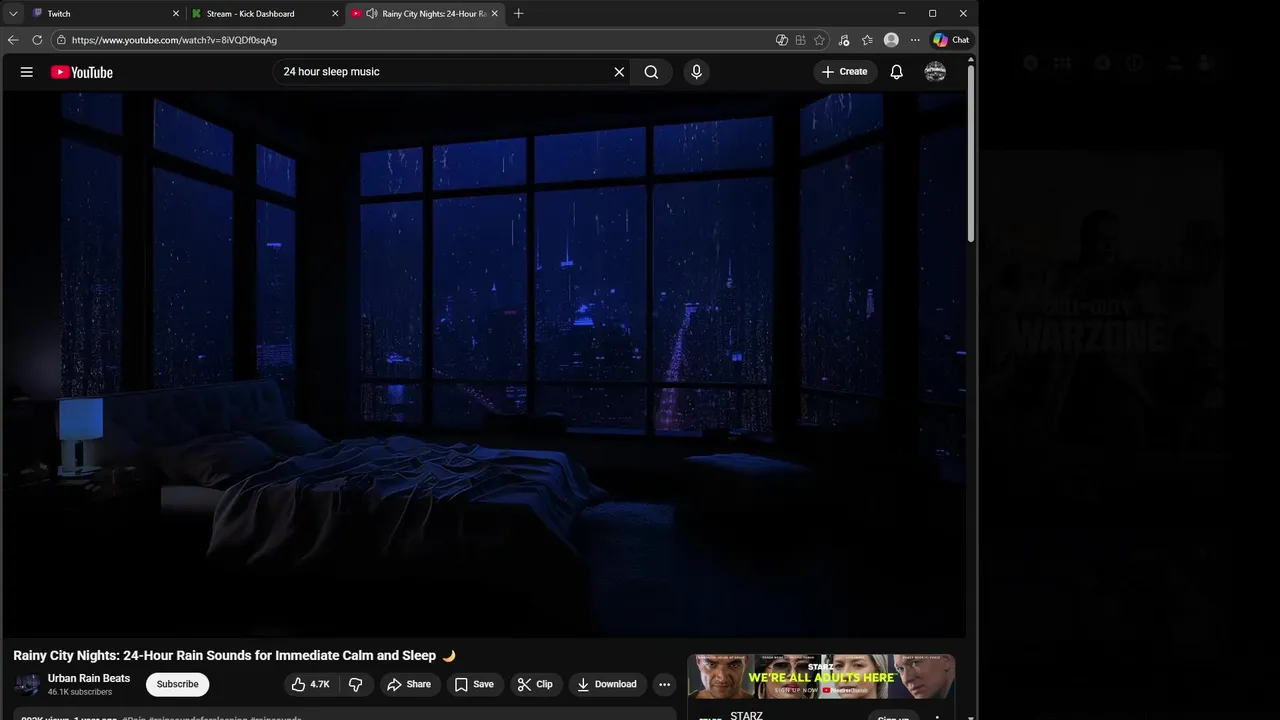Viewport: 1280px width, 720px height.
Task: Go to YouTube home via the logo
Action: click(x=82, y=72)
